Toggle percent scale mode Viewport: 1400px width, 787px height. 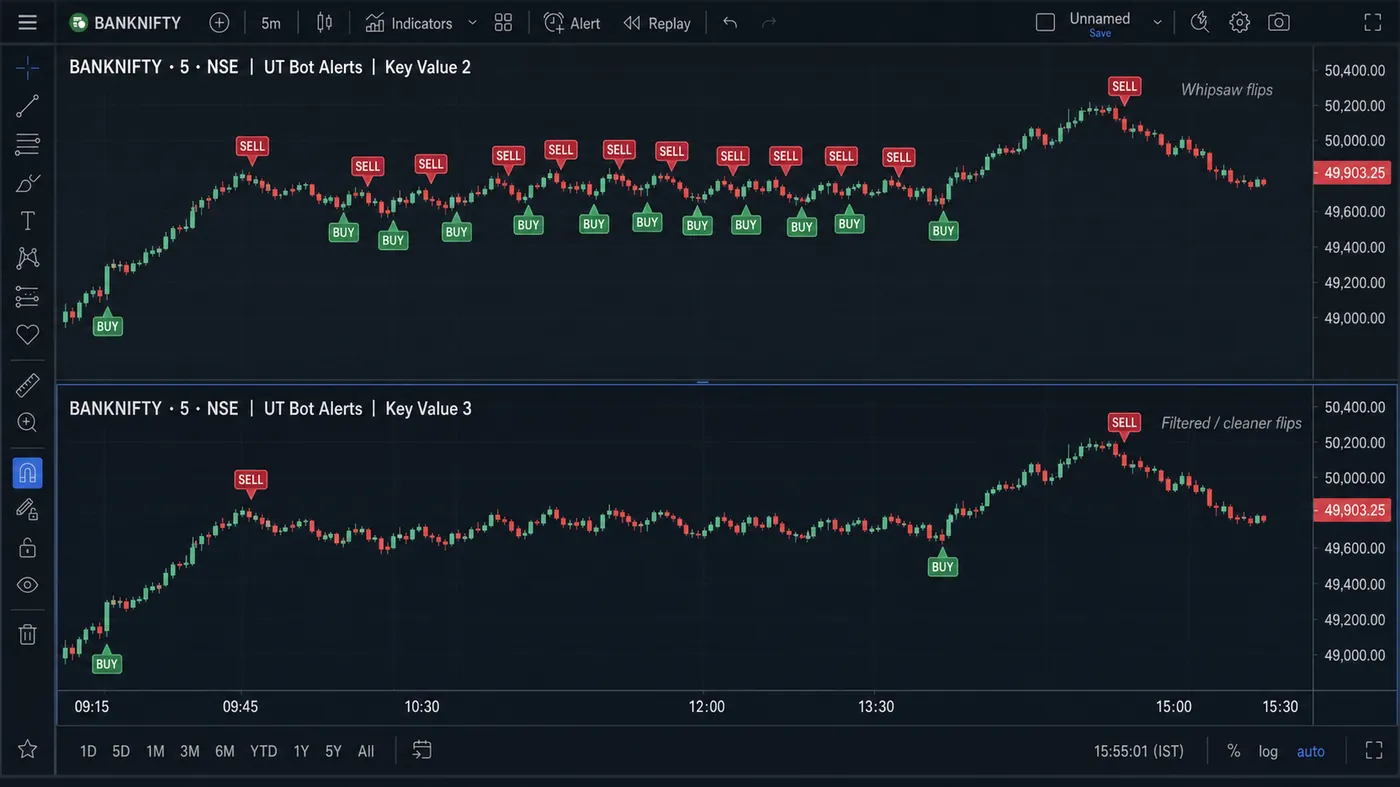coord(1233,751)
